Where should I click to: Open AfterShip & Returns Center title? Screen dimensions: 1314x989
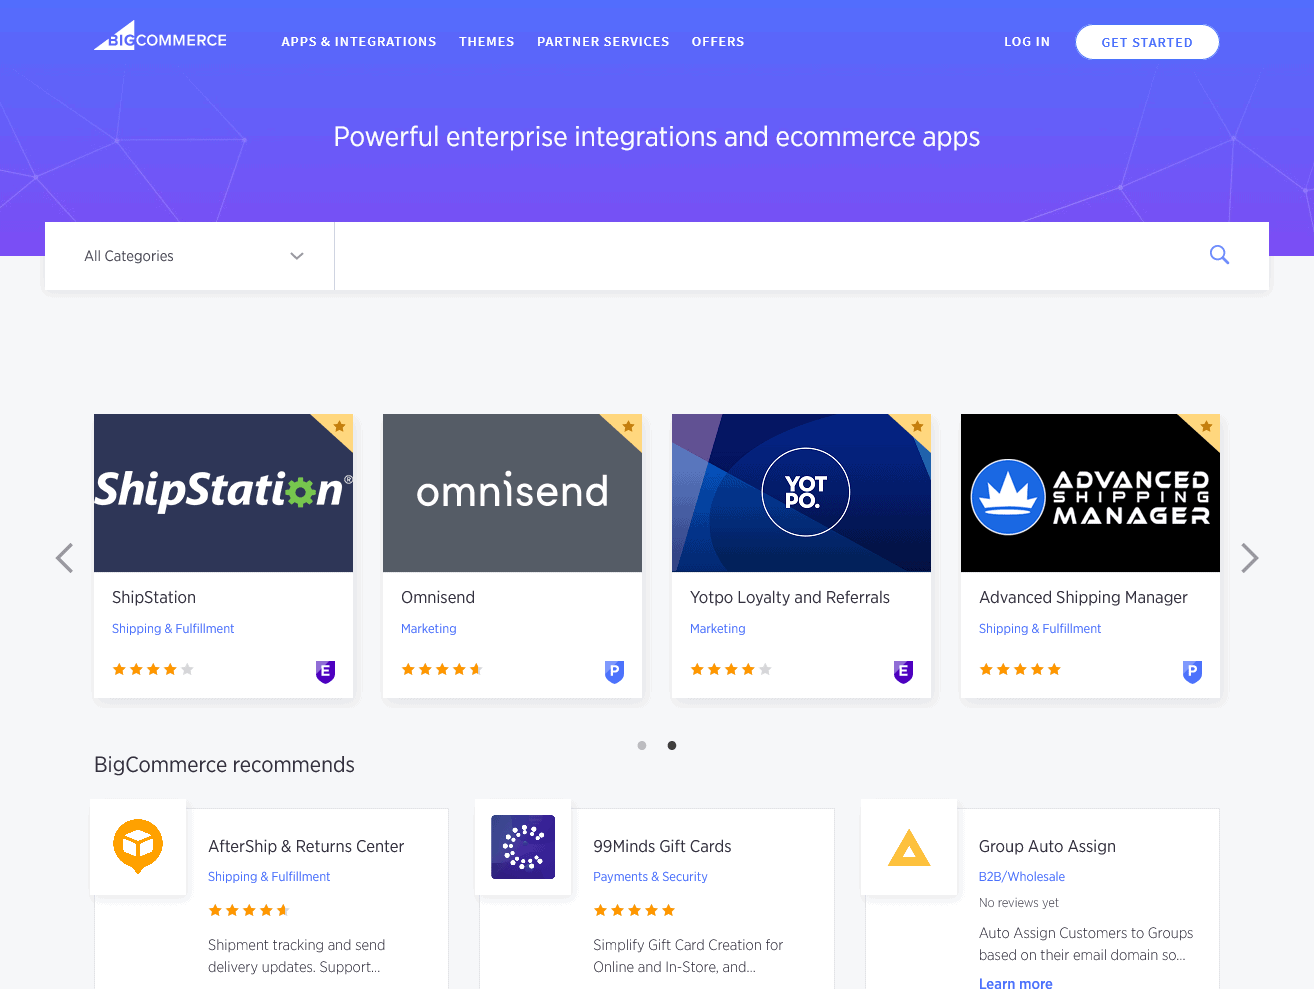pos(306,846)
